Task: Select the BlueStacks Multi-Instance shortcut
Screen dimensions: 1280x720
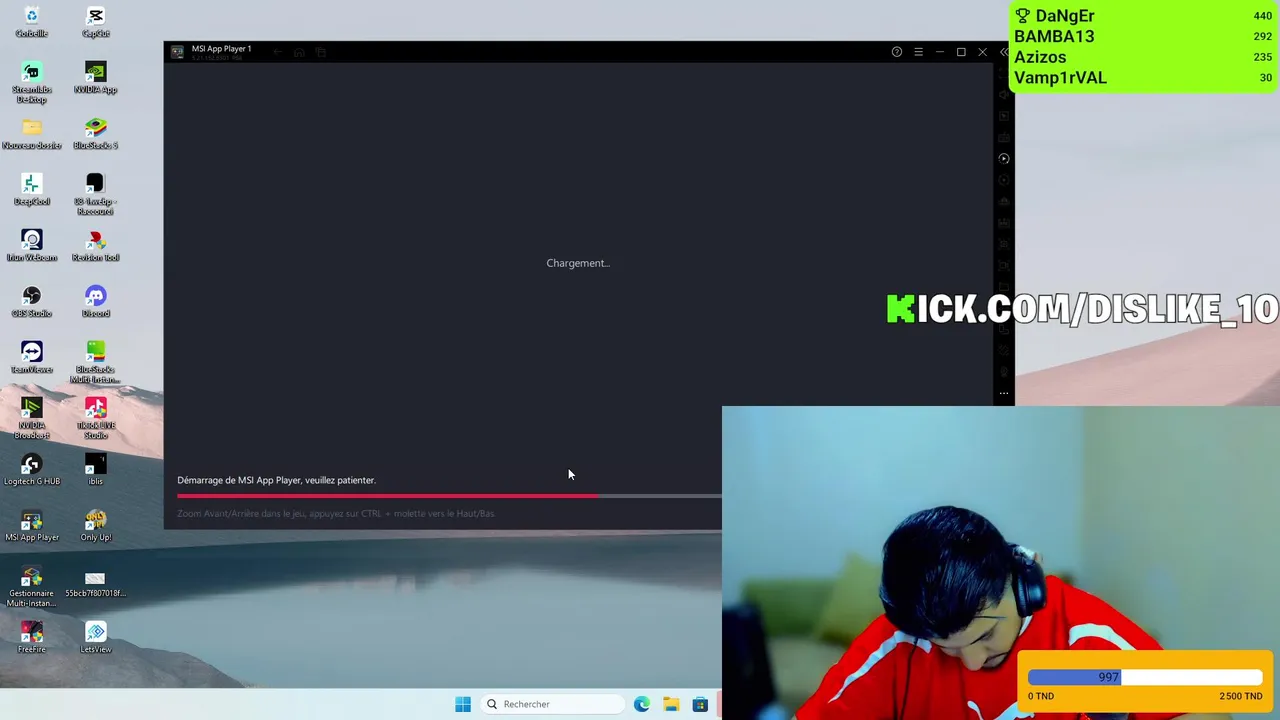Action: 95,362
